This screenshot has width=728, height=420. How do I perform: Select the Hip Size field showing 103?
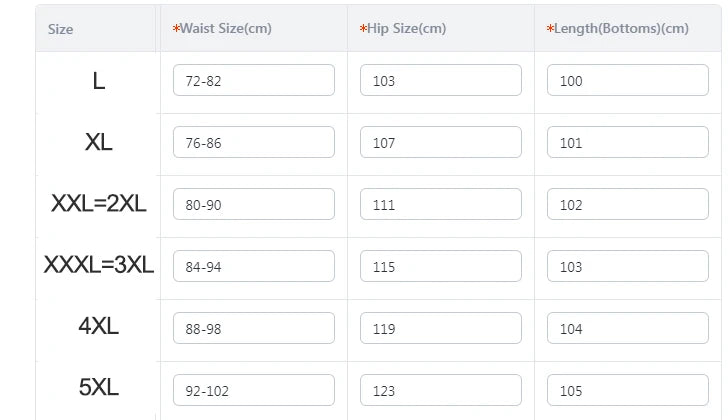[x=440, y=81]
